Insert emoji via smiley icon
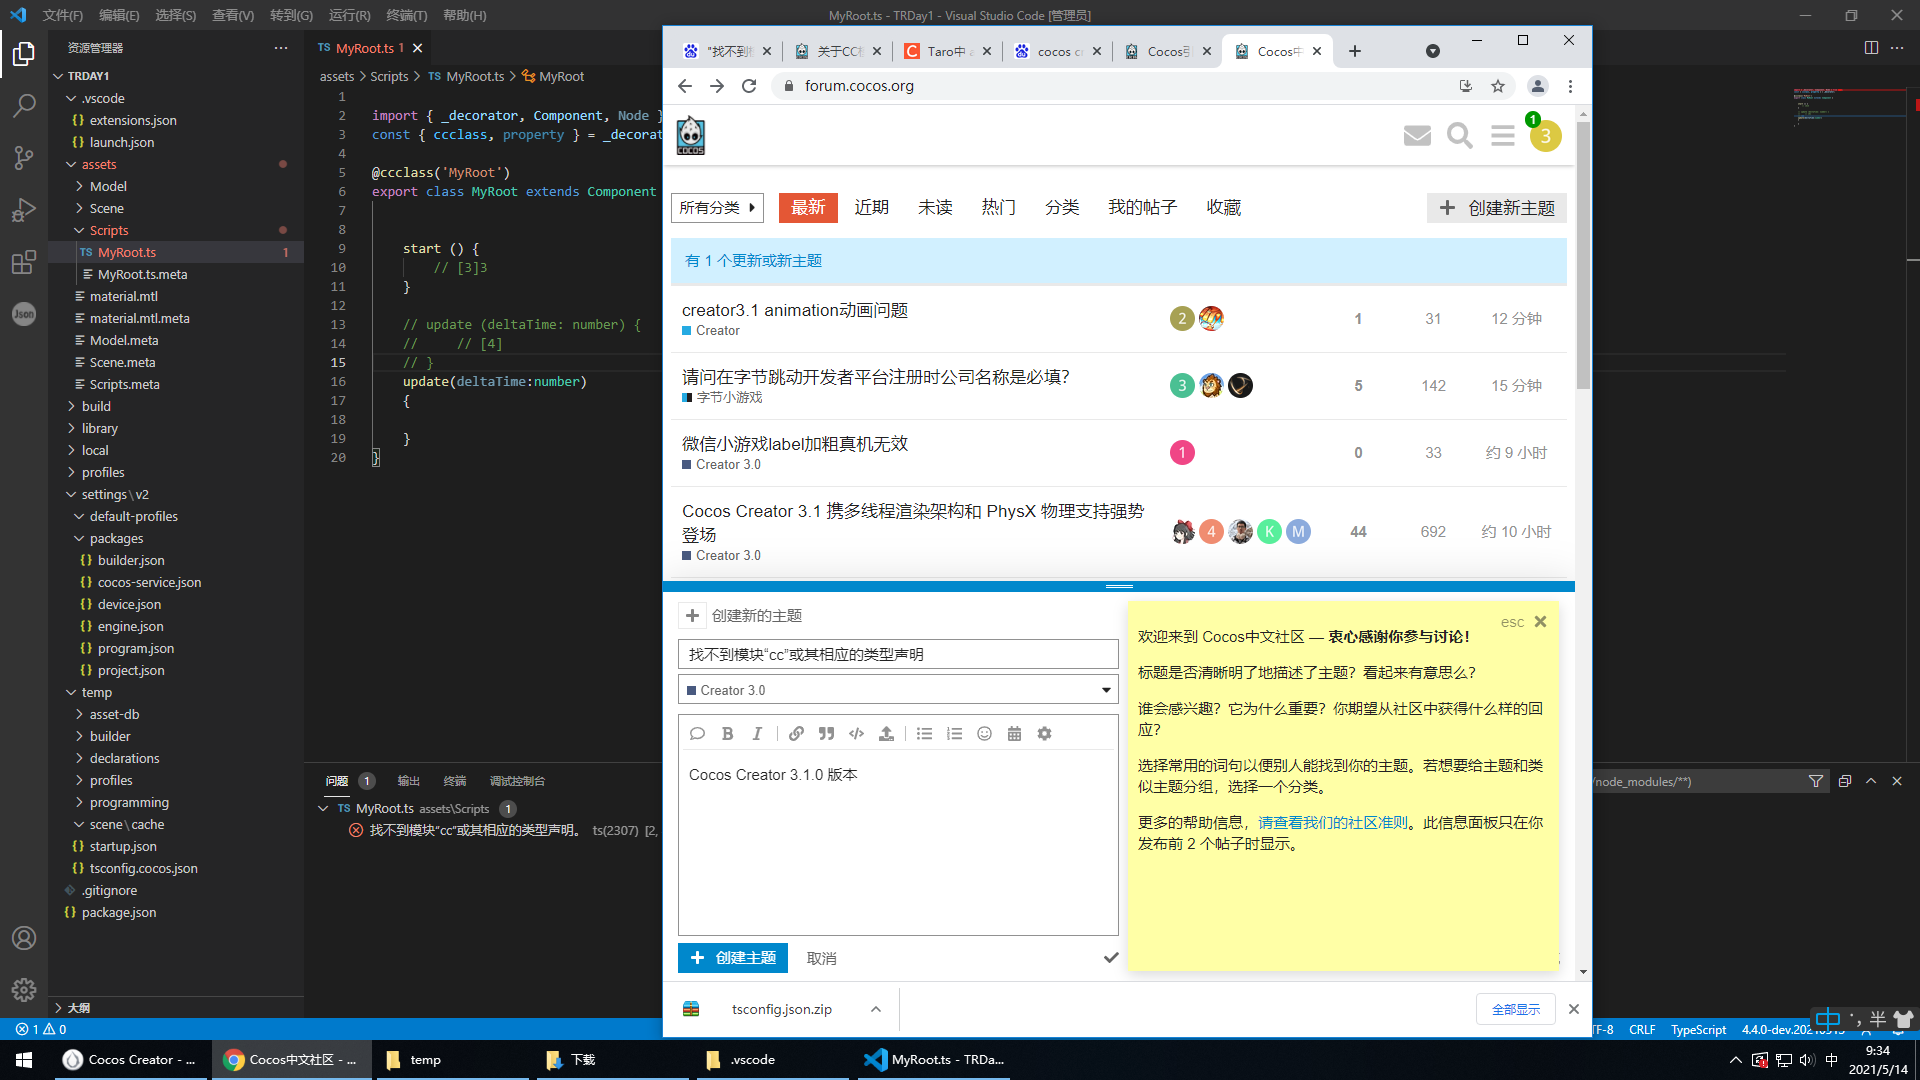1920x1080 pixels. tap(984, 734)
